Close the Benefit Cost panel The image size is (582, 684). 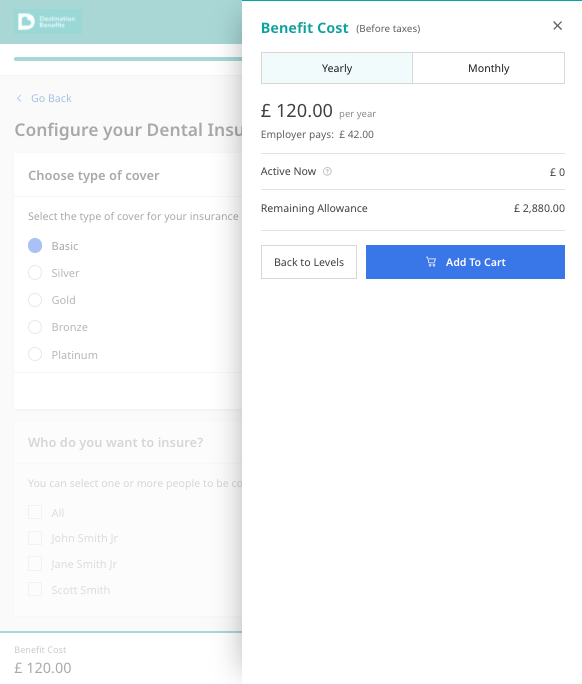pyautogui.click(x=557, y=26)
